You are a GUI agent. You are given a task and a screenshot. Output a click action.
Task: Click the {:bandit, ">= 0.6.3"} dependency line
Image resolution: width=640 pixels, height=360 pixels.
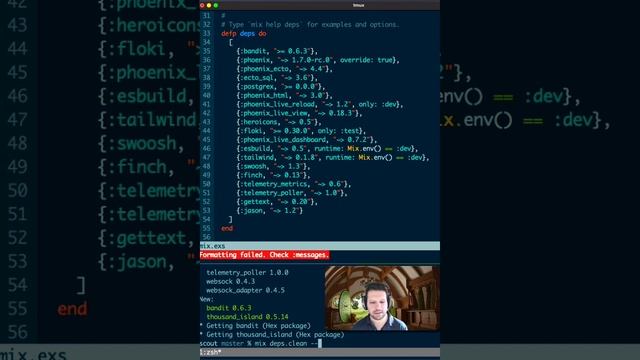click(277, 51)
